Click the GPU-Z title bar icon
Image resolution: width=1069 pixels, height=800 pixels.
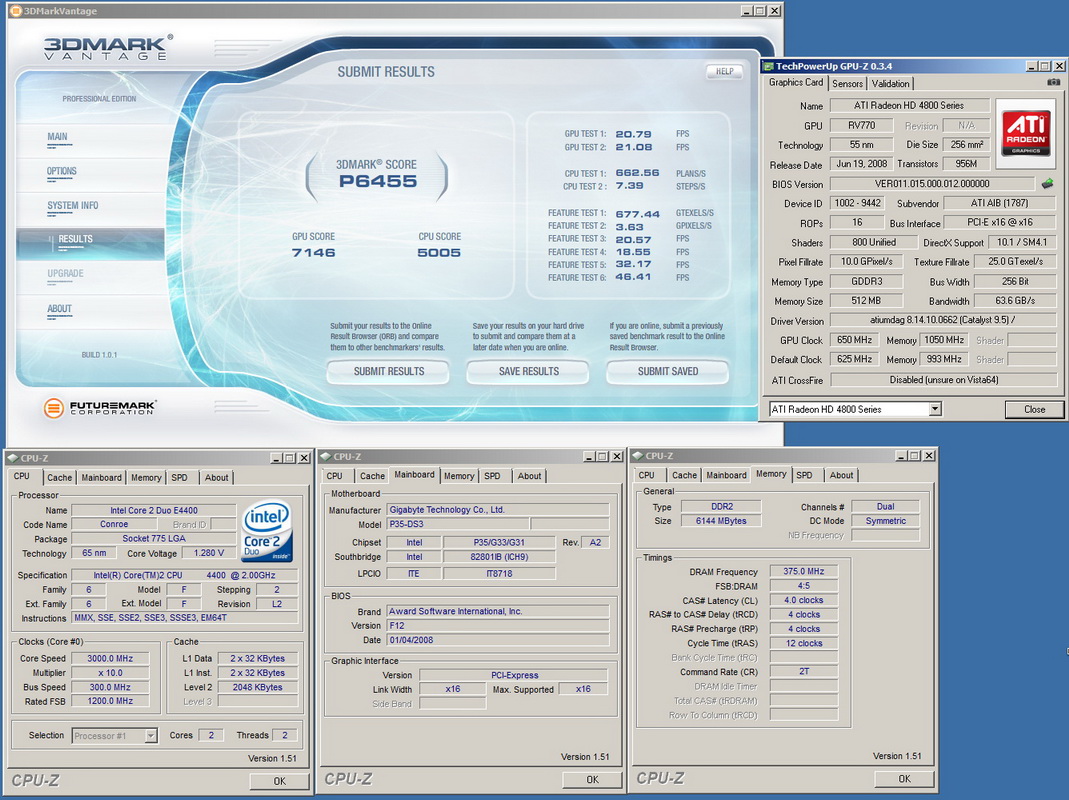768,66
